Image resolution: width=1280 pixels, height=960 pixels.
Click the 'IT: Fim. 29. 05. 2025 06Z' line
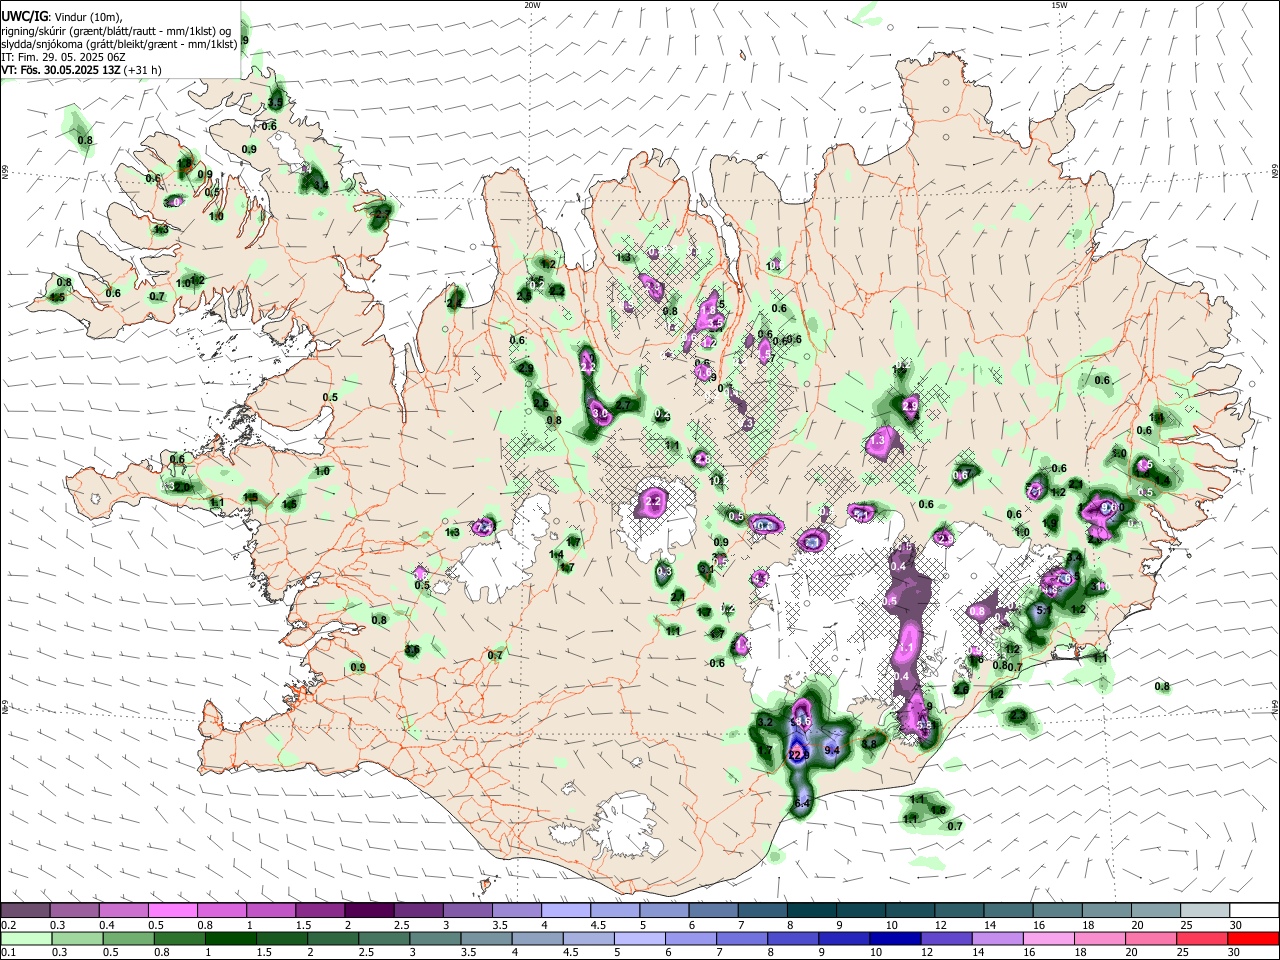[x=63, y=57]
